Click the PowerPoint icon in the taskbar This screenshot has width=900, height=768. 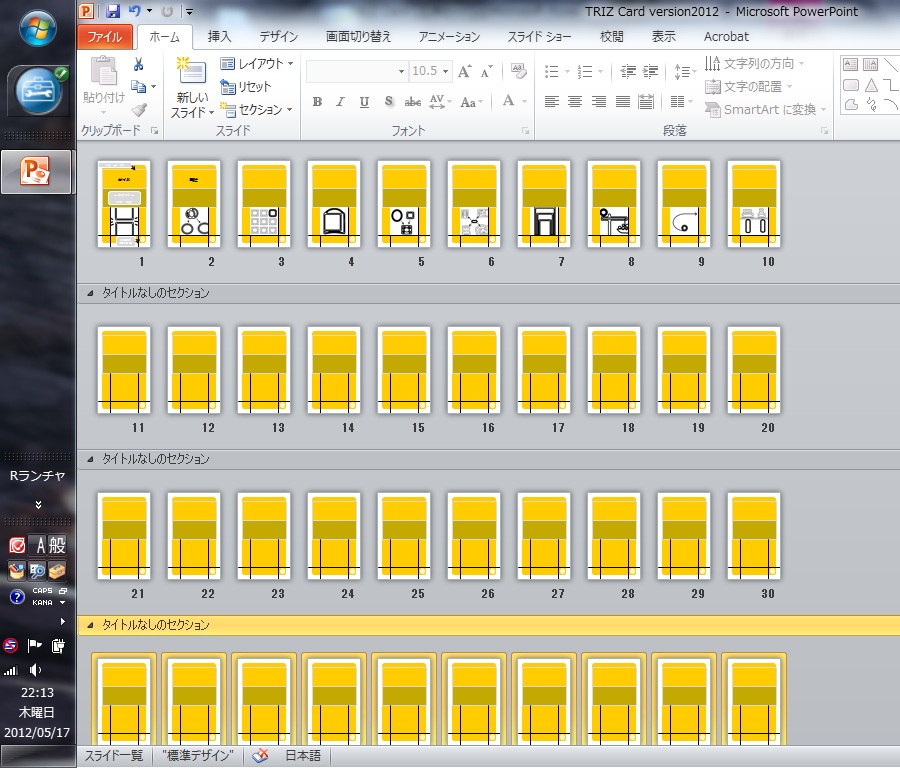[x=36, y=172]
